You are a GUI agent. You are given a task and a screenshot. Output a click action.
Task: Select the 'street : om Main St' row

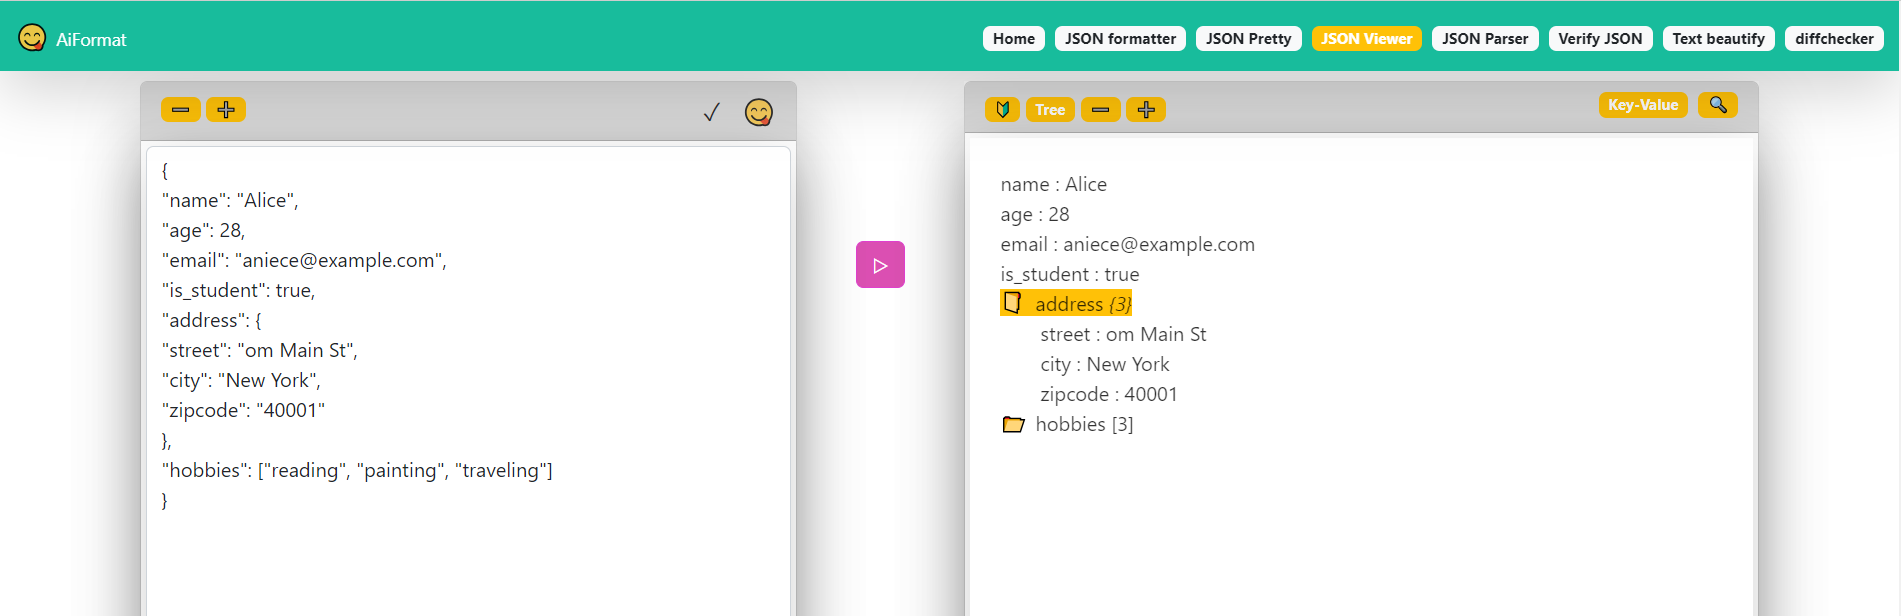pyautogui.click(x=1123, y=334)
